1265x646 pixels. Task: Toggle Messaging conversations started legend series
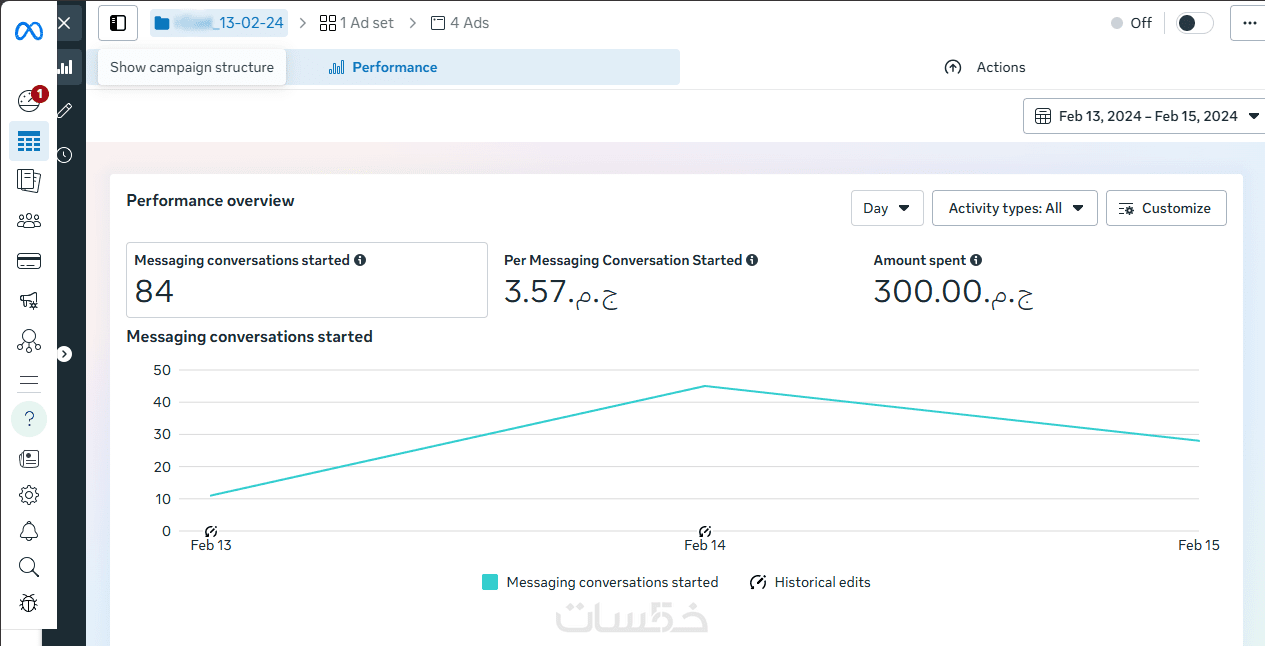(600, 582)
